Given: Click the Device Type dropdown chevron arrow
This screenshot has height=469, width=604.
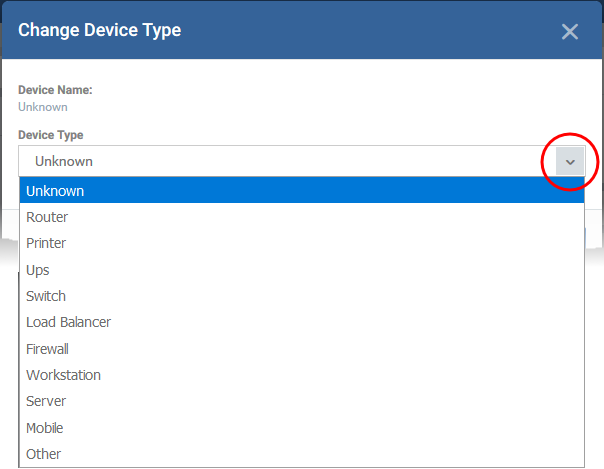Looking at the screenshot, I should [x=570, y=162].
